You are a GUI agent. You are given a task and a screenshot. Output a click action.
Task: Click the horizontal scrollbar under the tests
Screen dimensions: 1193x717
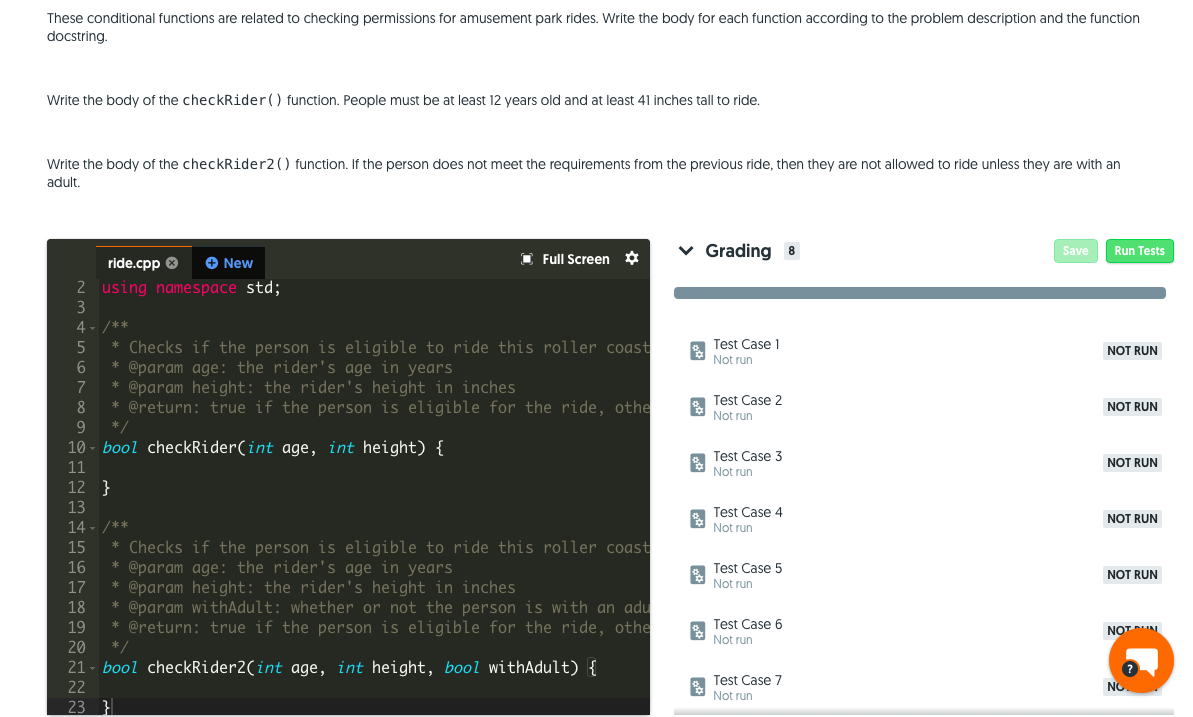point(919,712)
